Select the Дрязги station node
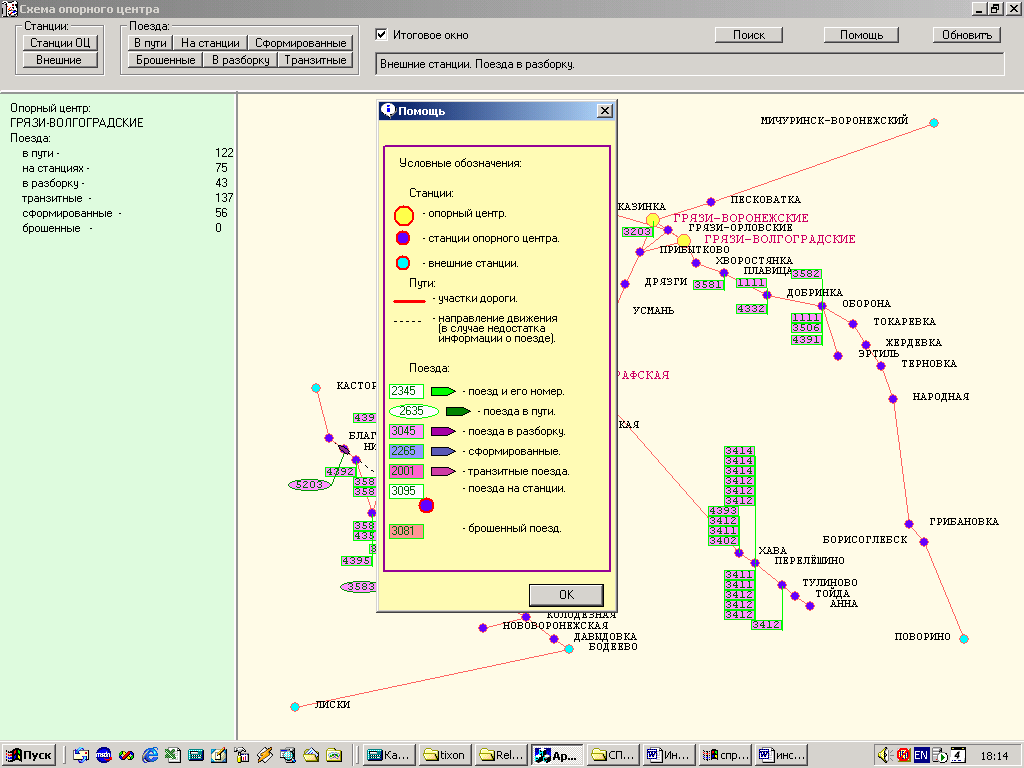This screenshot has width=1024, height=768. (625, 283)
